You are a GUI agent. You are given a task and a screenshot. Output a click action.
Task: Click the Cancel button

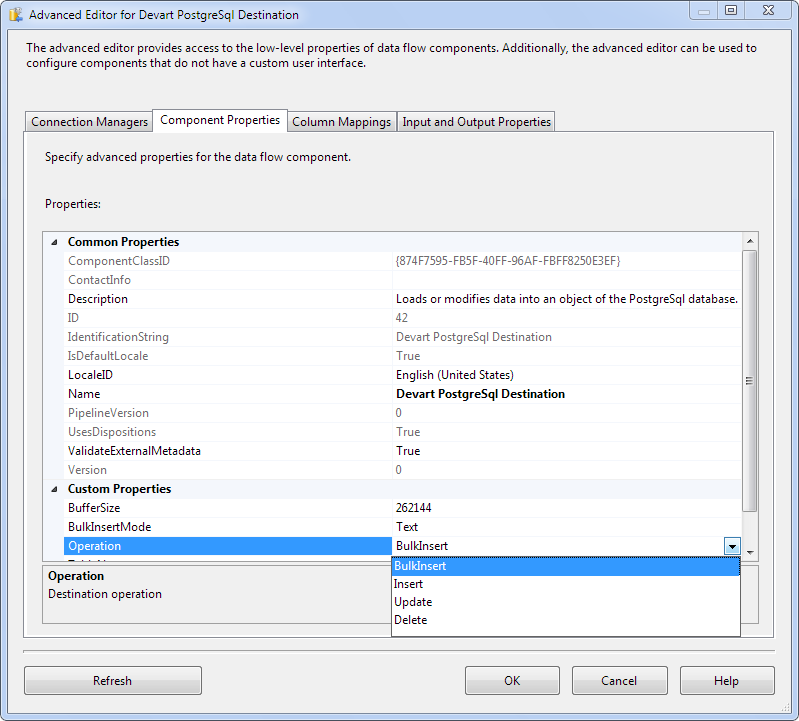pyautogui.click(x=619, y=681)
